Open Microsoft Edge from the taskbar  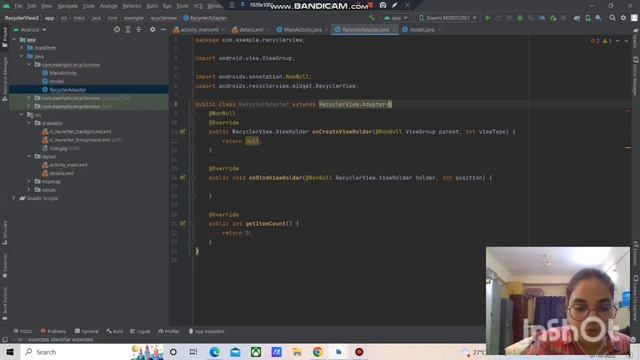214,352
